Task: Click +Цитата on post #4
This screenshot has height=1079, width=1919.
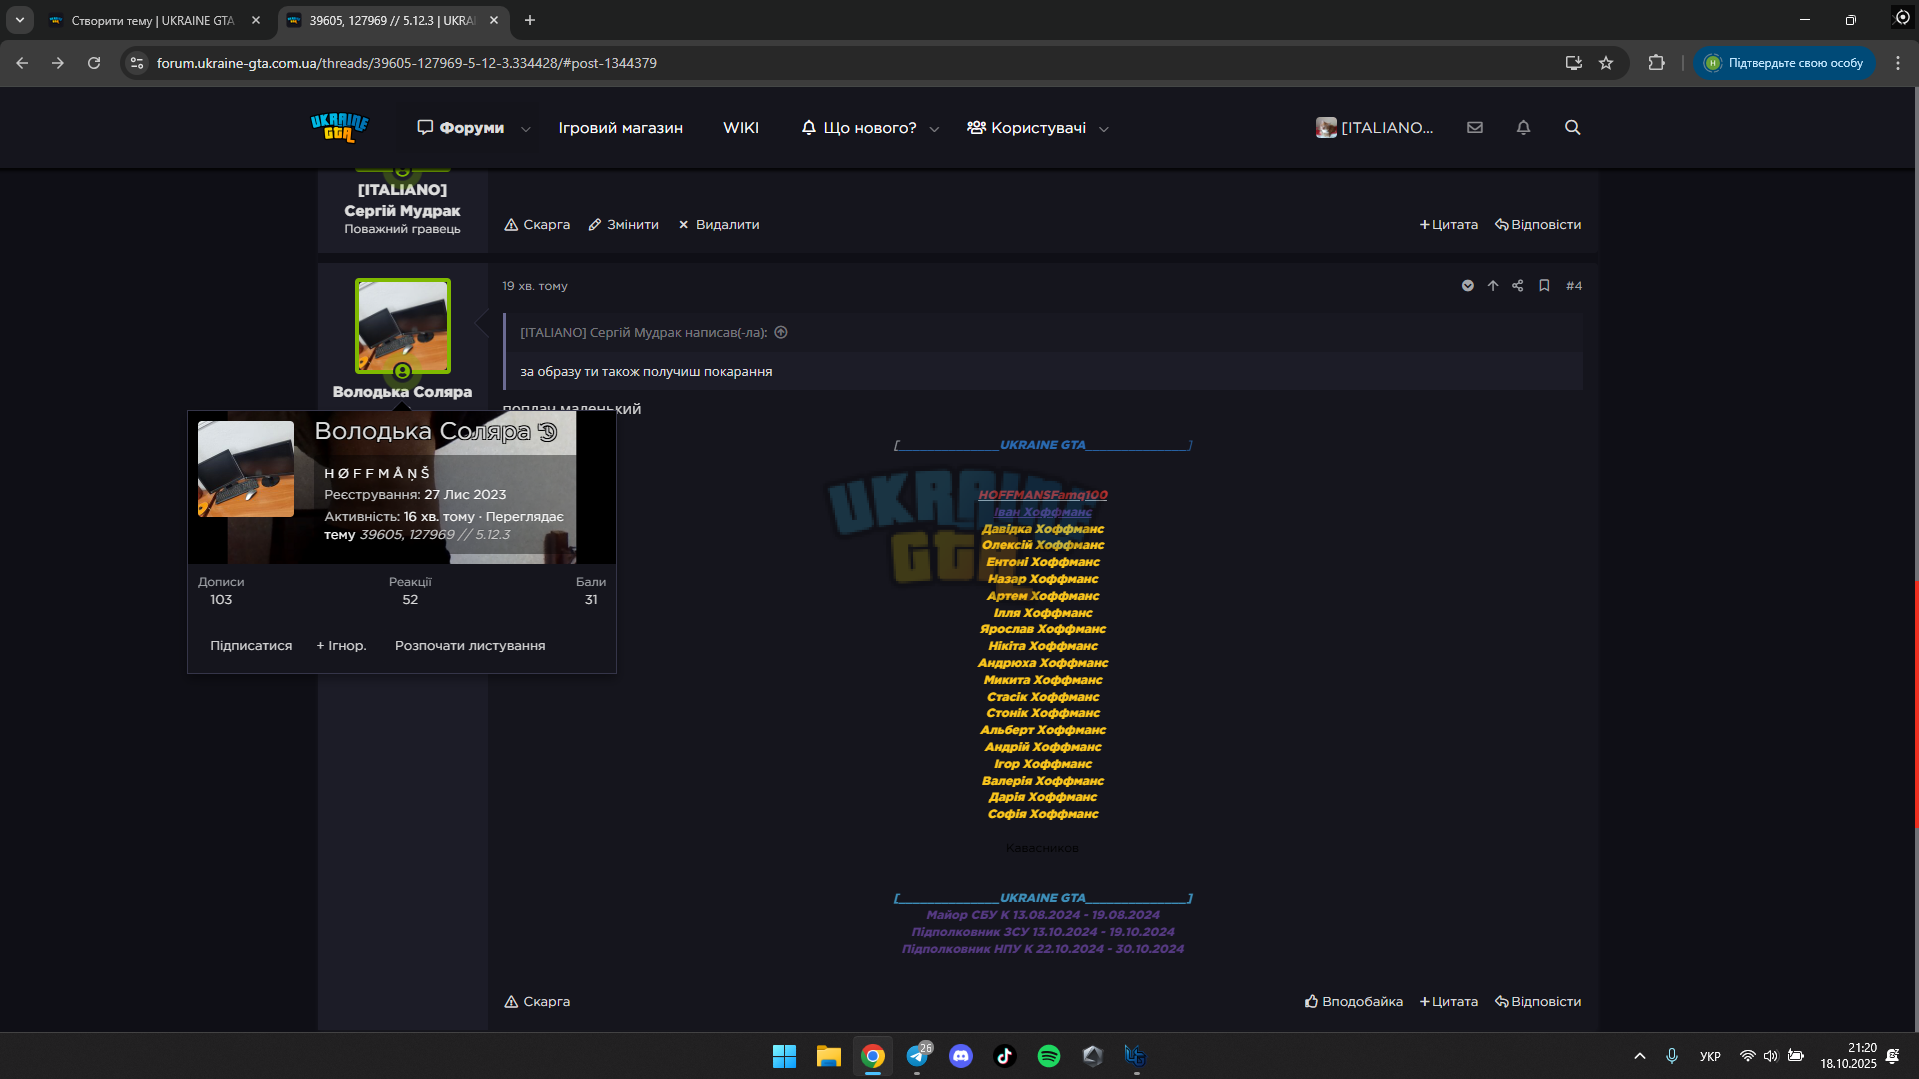Action: [x=1449, y=1002]
